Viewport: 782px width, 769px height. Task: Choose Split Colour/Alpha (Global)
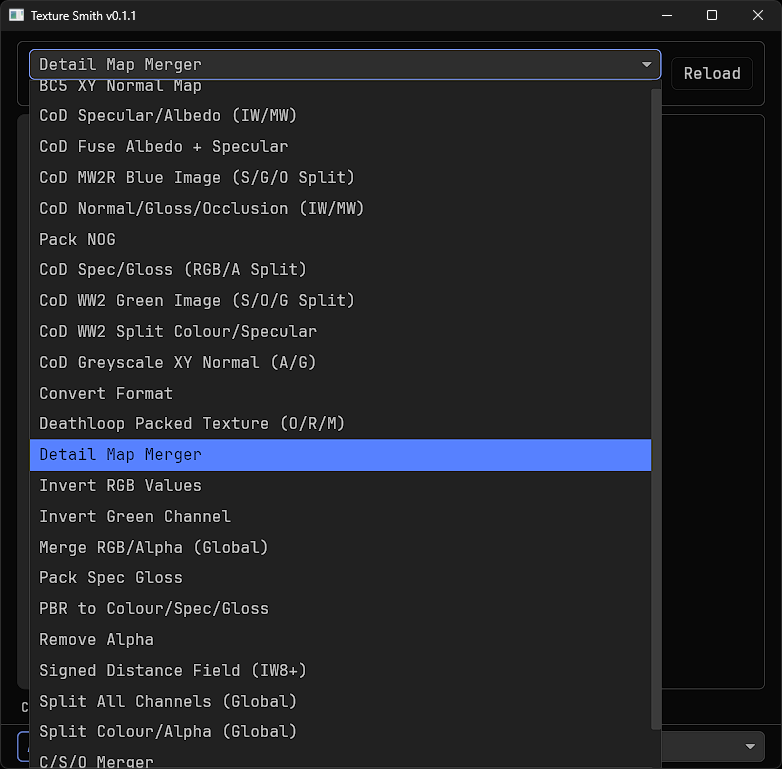pos(340,732)
